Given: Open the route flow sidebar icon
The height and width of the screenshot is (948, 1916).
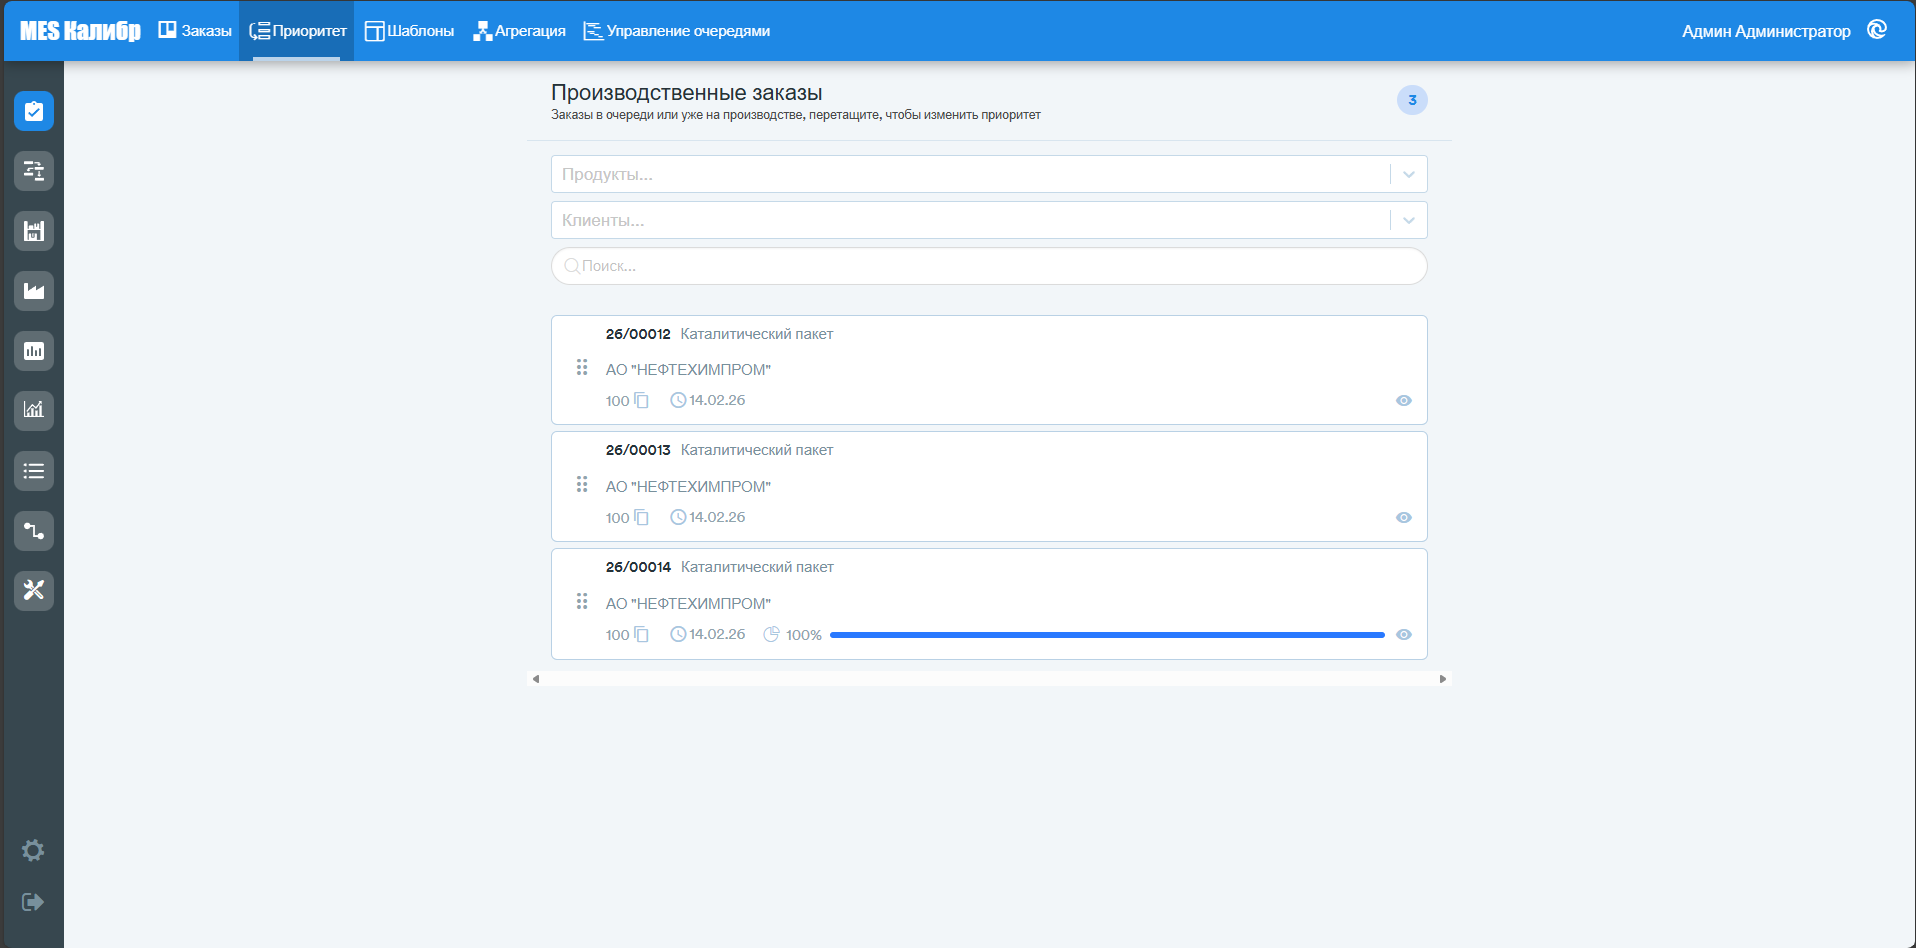Looking at the screenshot, I should coord(34,531).
